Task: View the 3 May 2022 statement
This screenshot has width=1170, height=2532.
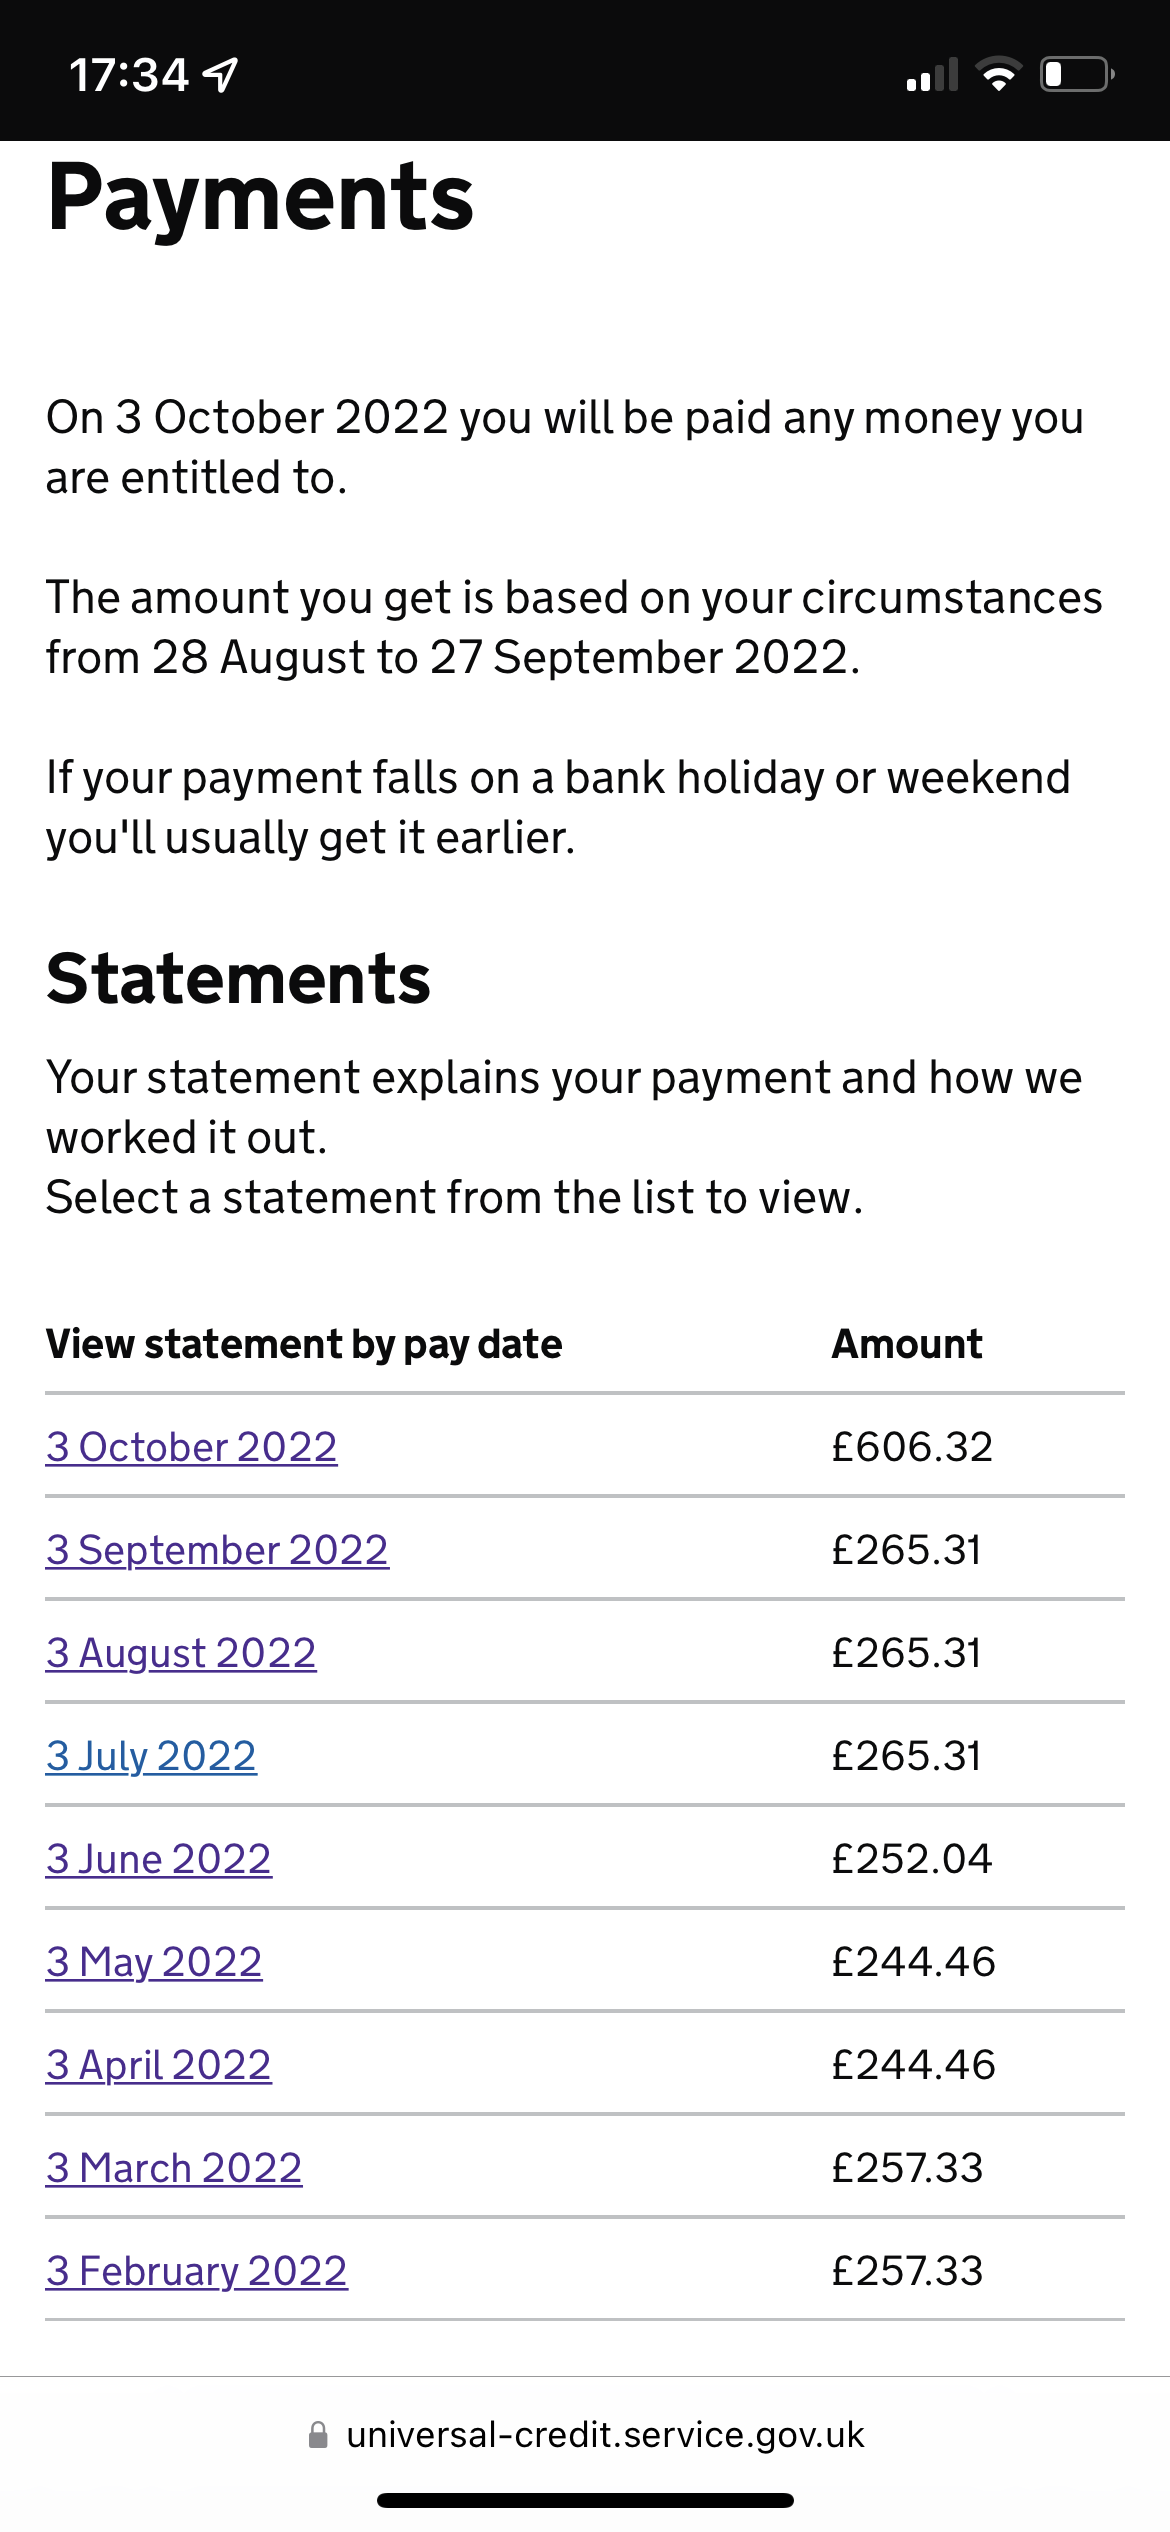Action: click(154, 1962)
